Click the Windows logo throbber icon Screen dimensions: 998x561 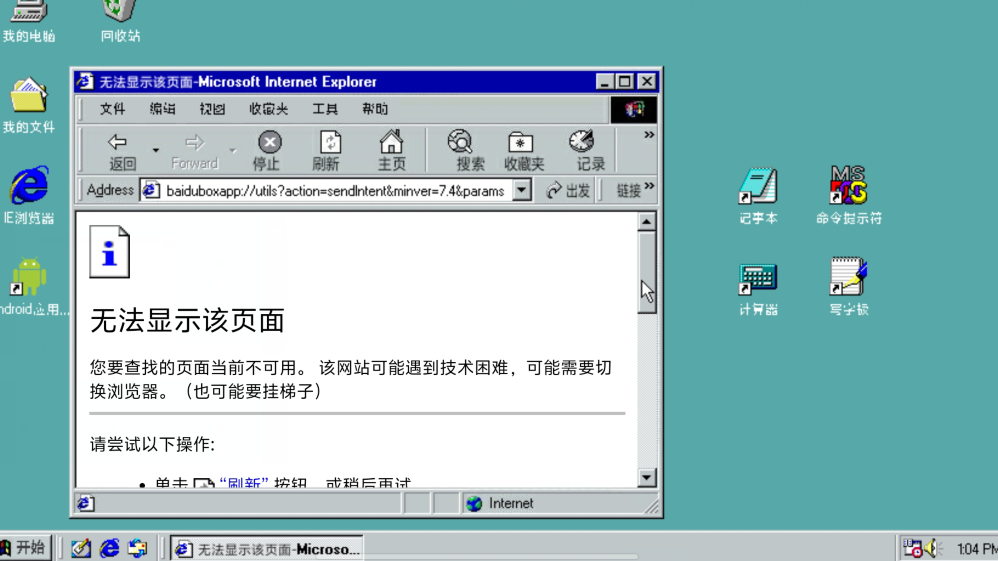click(633, 110)
